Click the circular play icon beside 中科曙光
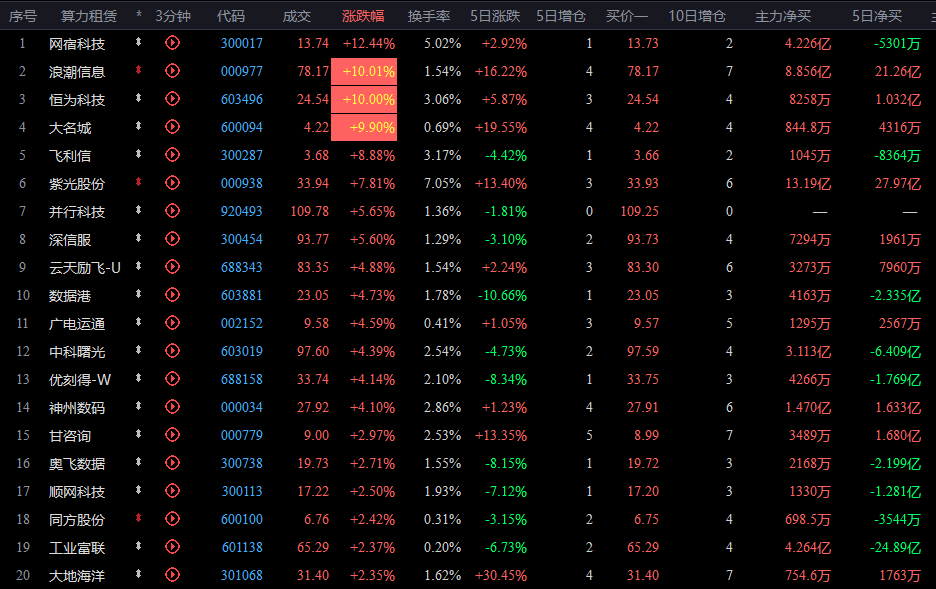Image resolution: width=936 pixels, height=589 pixels. pyautogui.click(x=172, y=351)
